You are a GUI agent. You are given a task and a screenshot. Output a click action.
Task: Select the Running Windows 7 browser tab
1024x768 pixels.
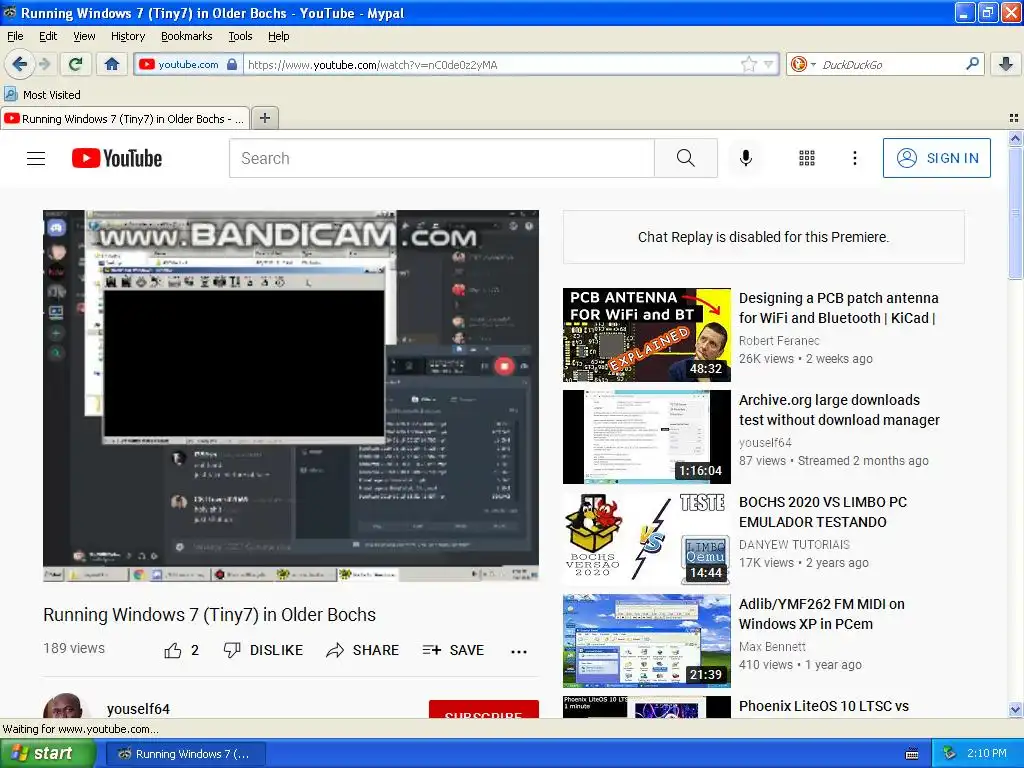[124, 118]
